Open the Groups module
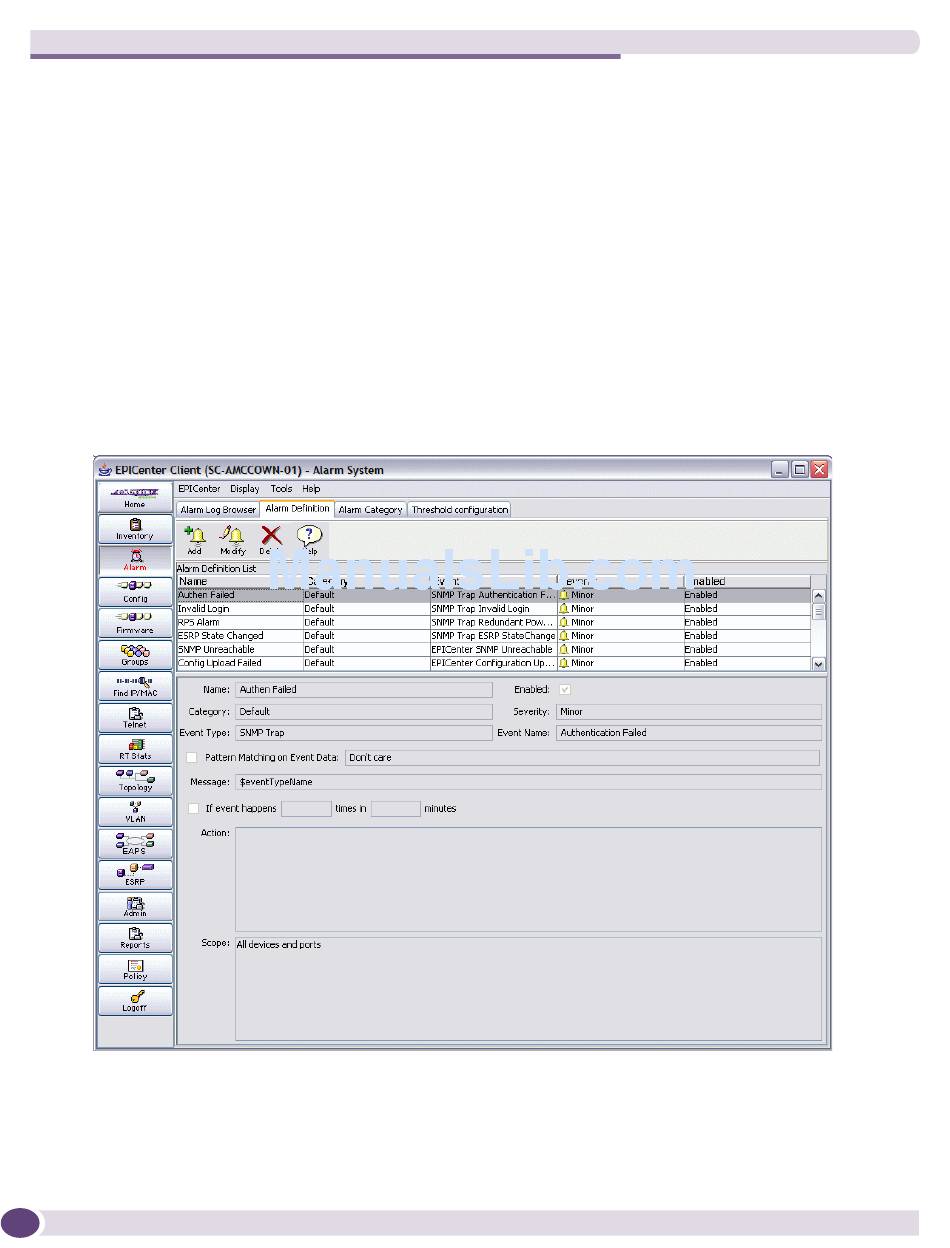Screen dimensions: 950x1248 pos(135,654)
